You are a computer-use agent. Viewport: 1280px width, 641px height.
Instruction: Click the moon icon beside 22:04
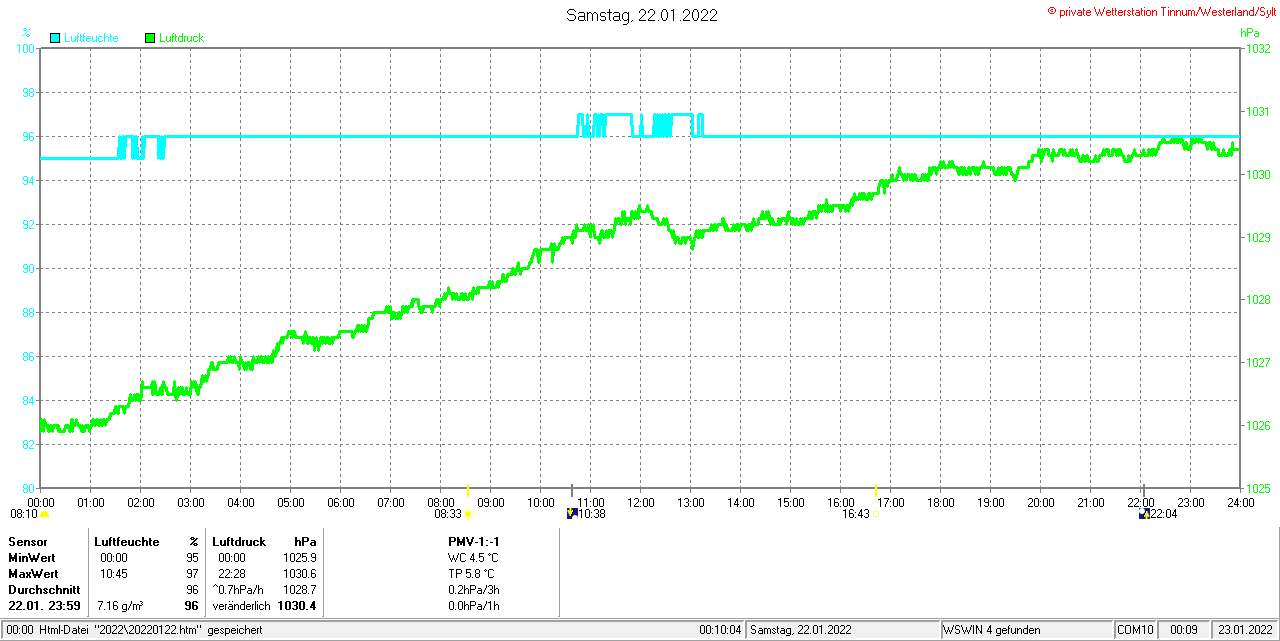1144,514
